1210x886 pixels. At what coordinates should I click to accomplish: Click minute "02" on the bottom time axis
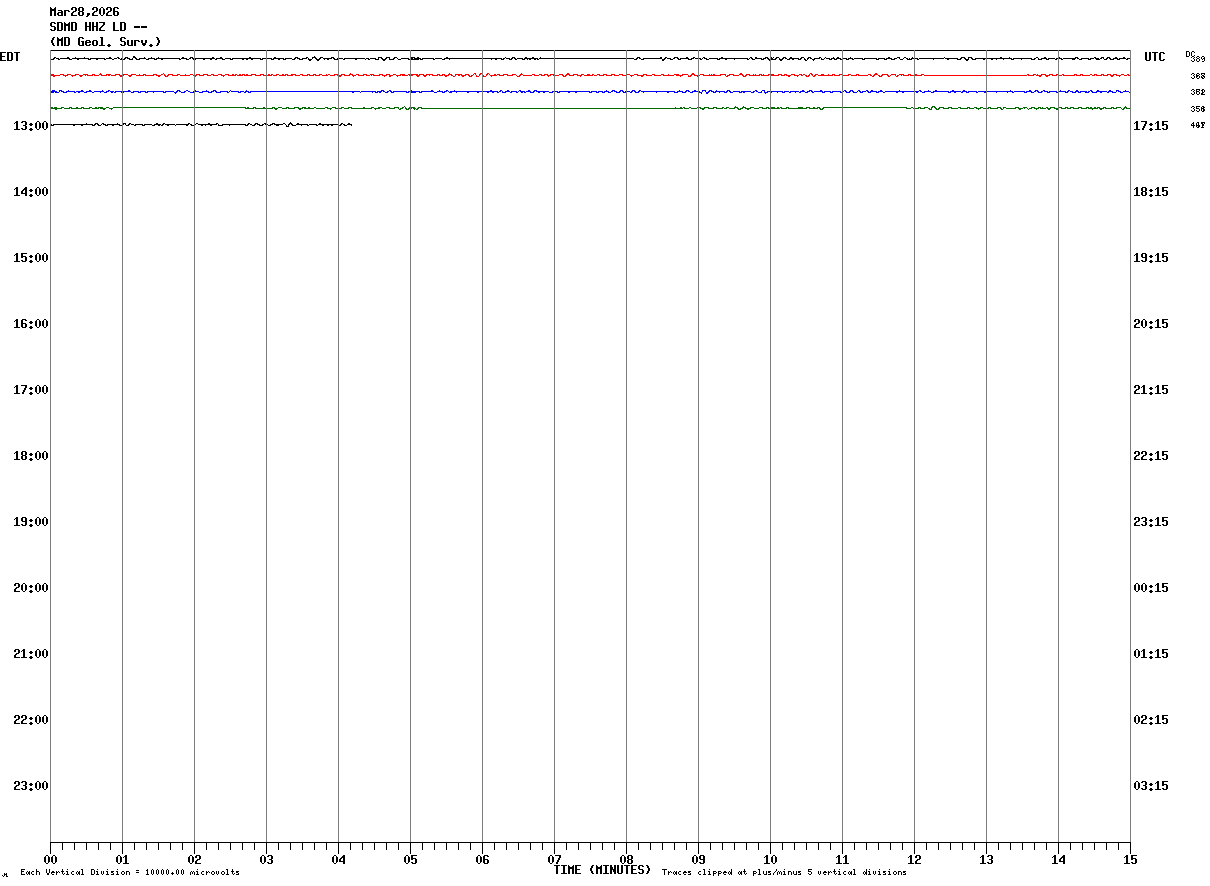pyautogui.click(x=194, y=859)
